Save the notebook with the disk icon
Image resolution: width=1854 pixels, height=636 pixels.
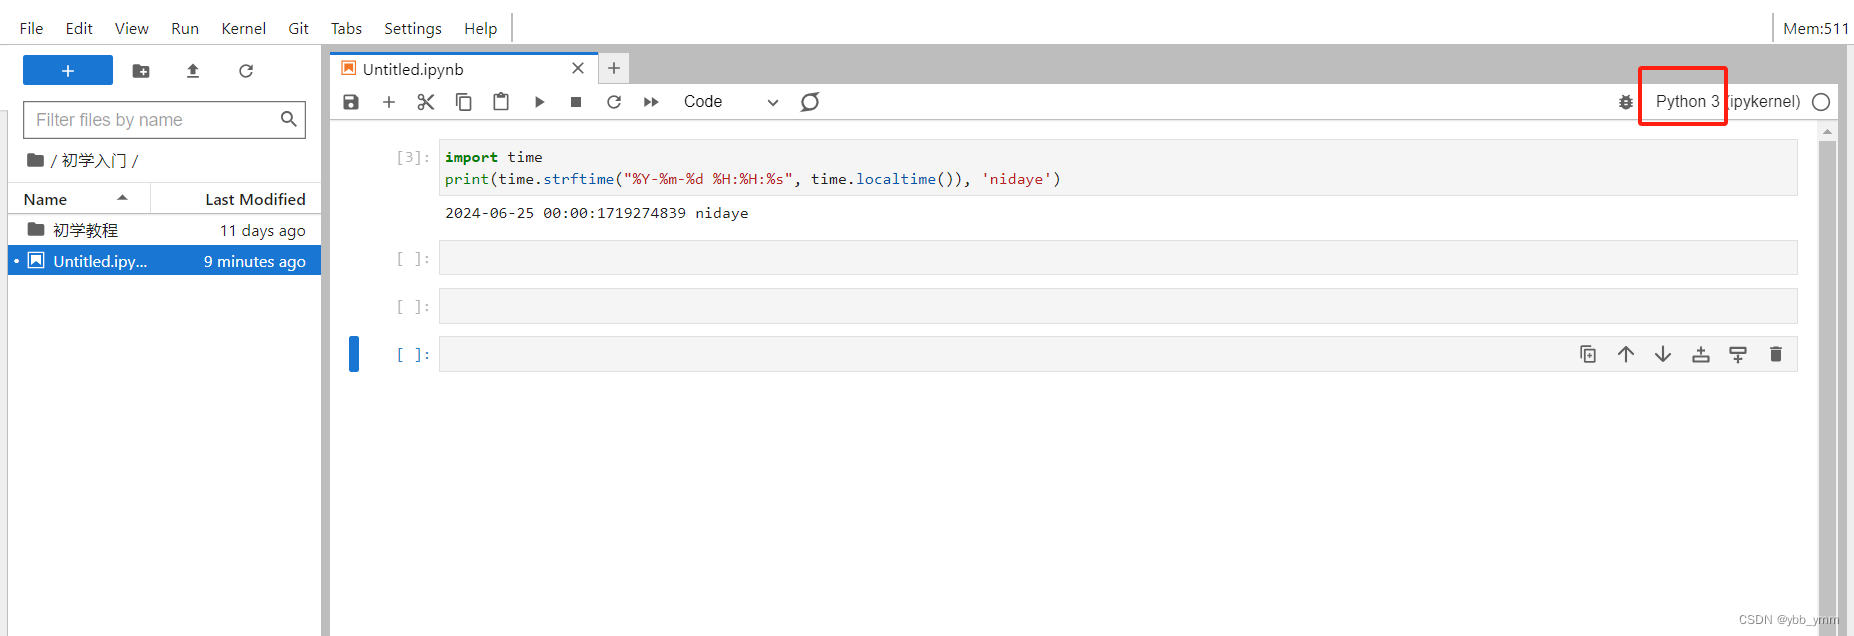tap(351, 102)
